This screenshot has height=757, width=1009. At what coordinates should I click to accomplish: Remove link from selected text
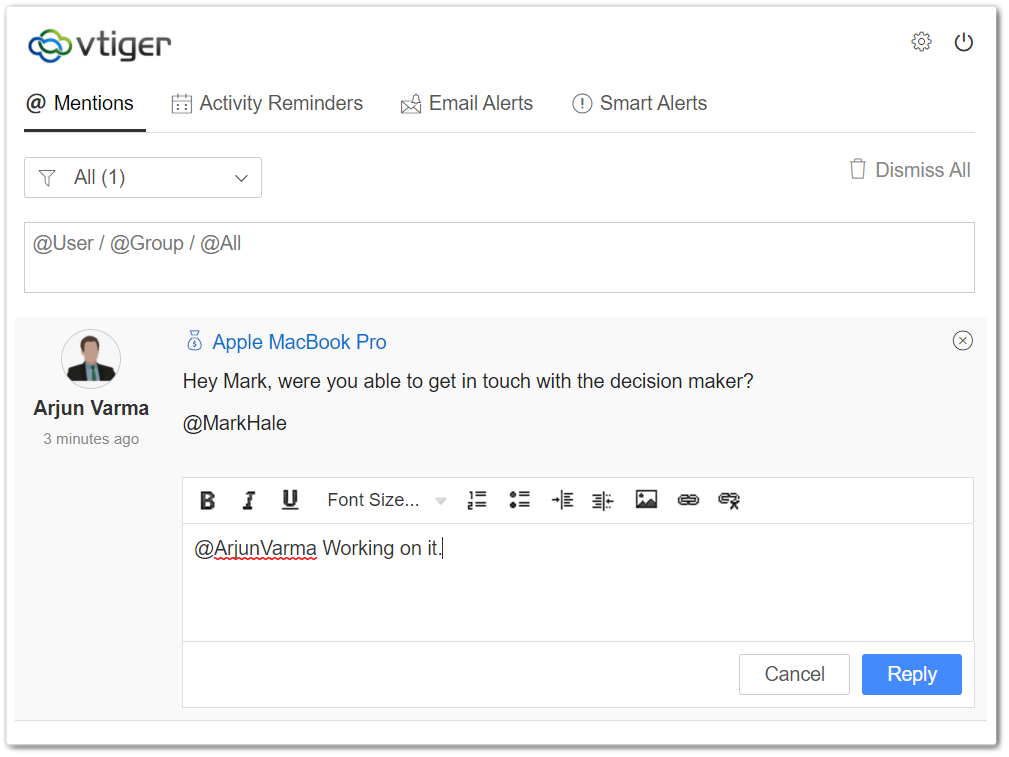tap(729, 500)
